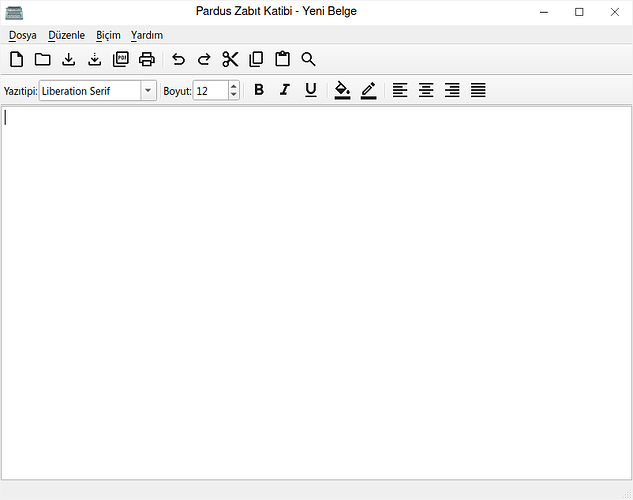Increase font size with the Boyut up arrow
This screenshot has height=500, width=633.
pyautogui.click(x=234, y=86)
